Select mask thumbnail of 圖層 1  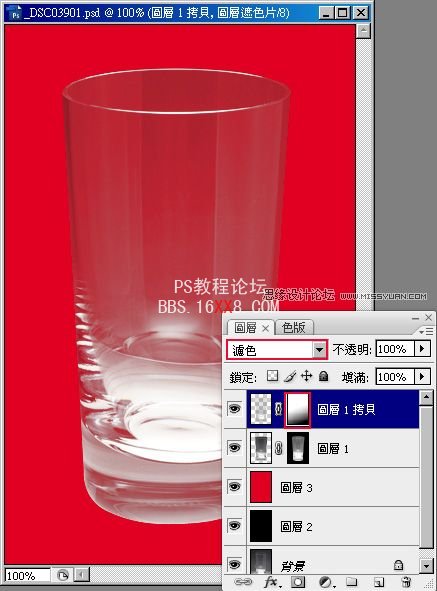coord(298,448)
